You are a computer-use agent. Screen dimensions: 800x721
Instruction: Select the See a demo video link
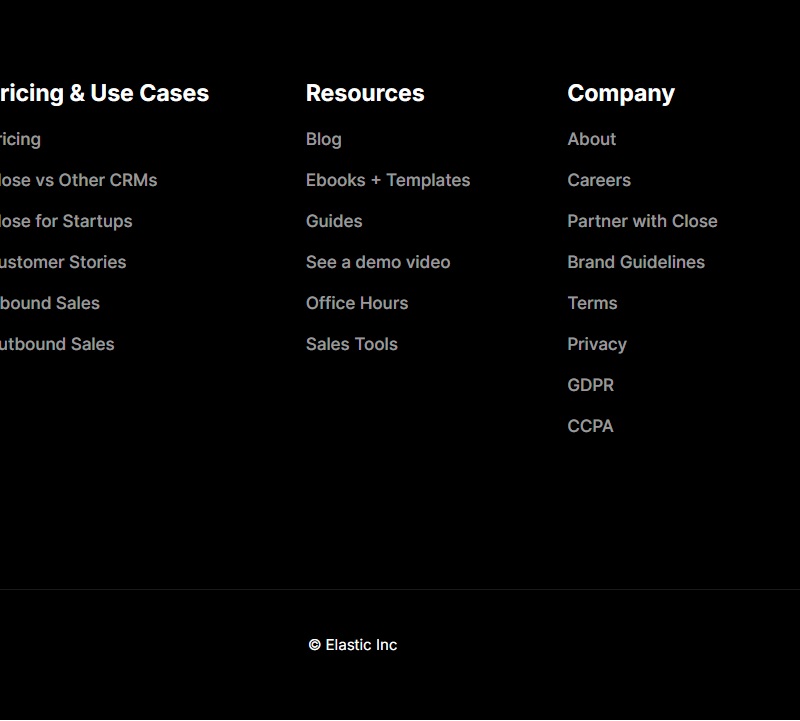378,262
